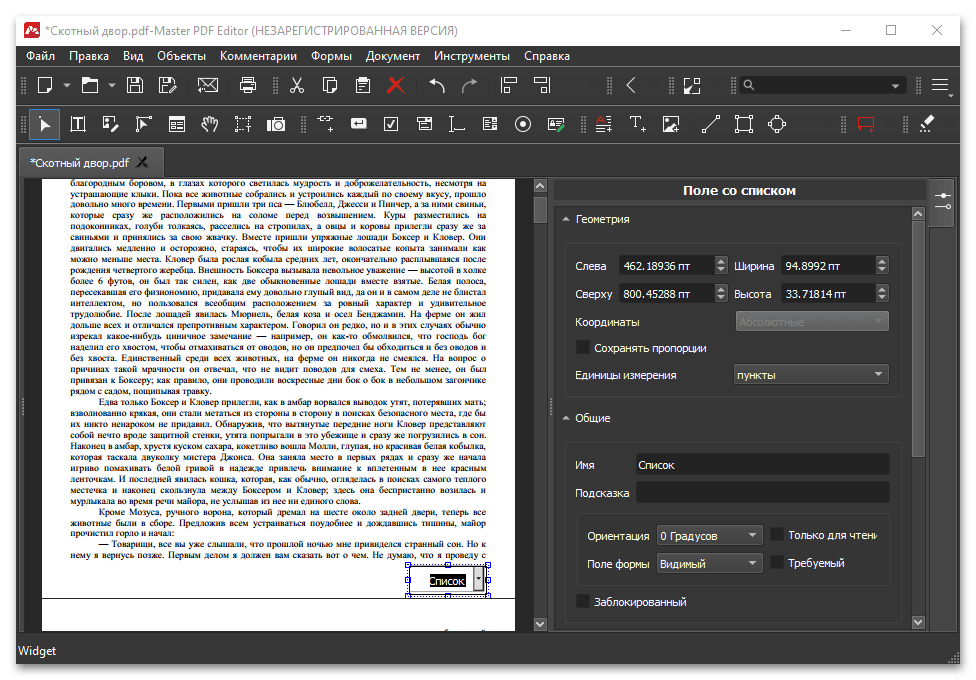Choose the Edit Text tool

pos(78,124)
